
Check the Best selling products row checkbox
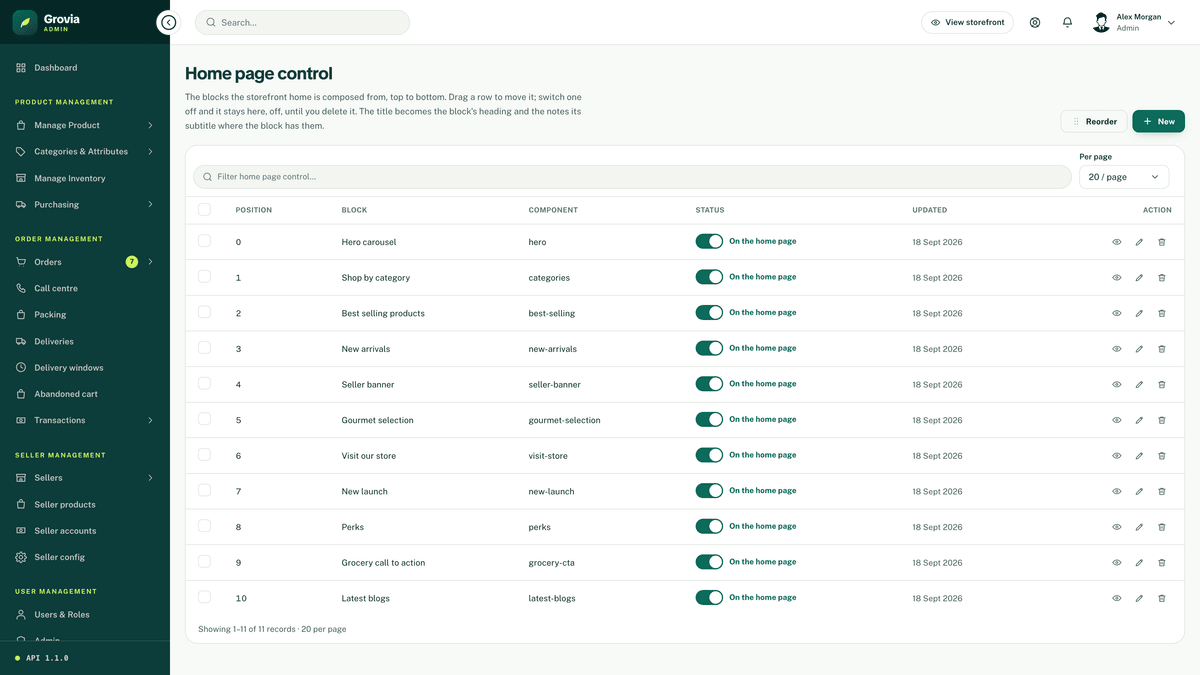[x=204, y=312]
